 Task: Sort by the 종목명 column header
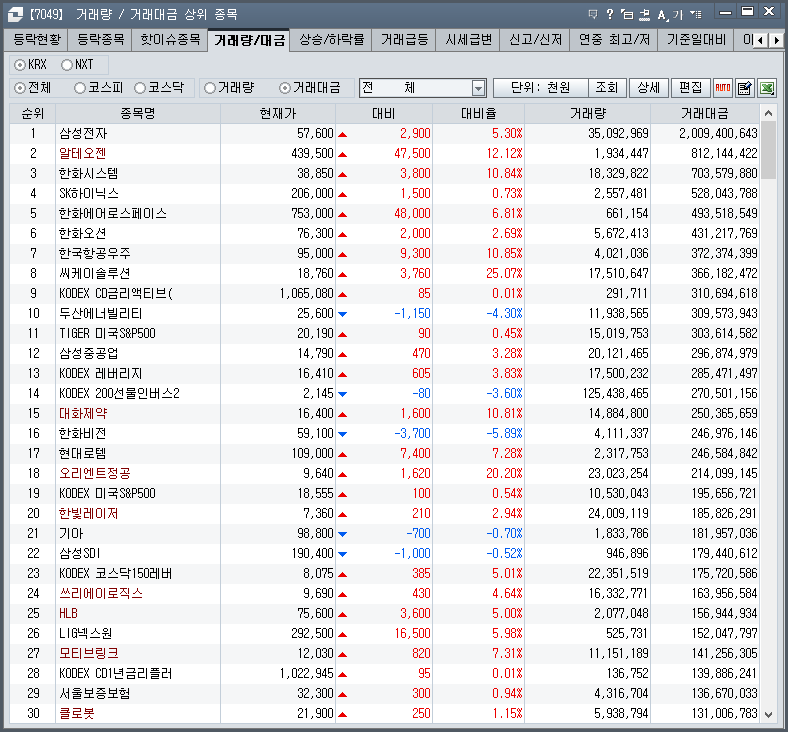click(x=138, y=114)
